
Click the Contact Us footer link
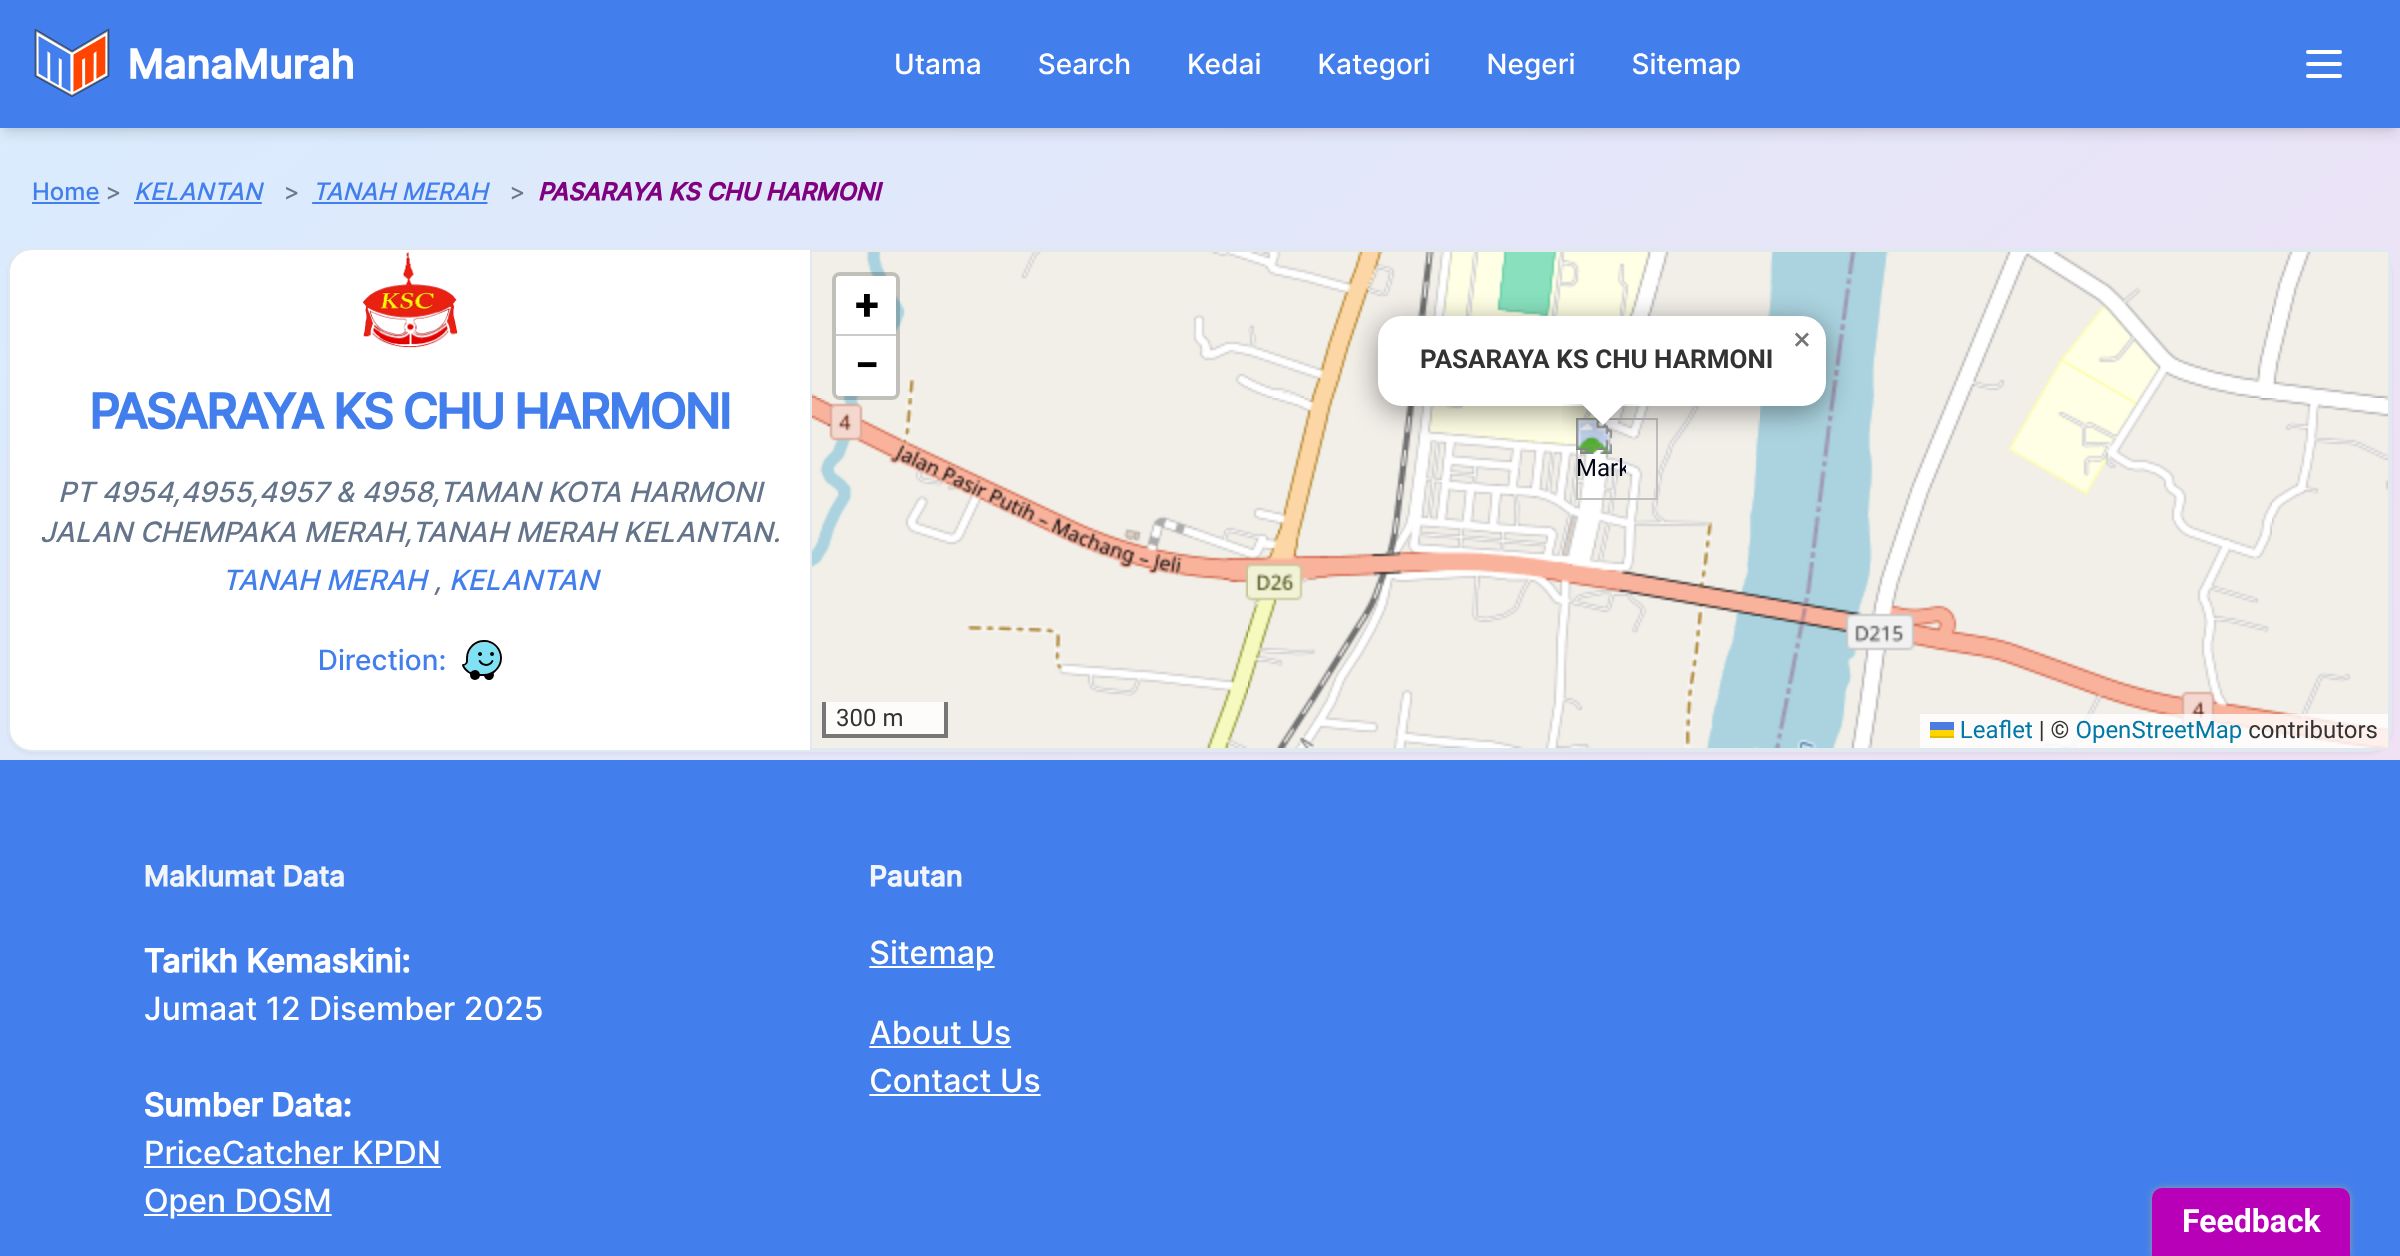pos(954,1081)
